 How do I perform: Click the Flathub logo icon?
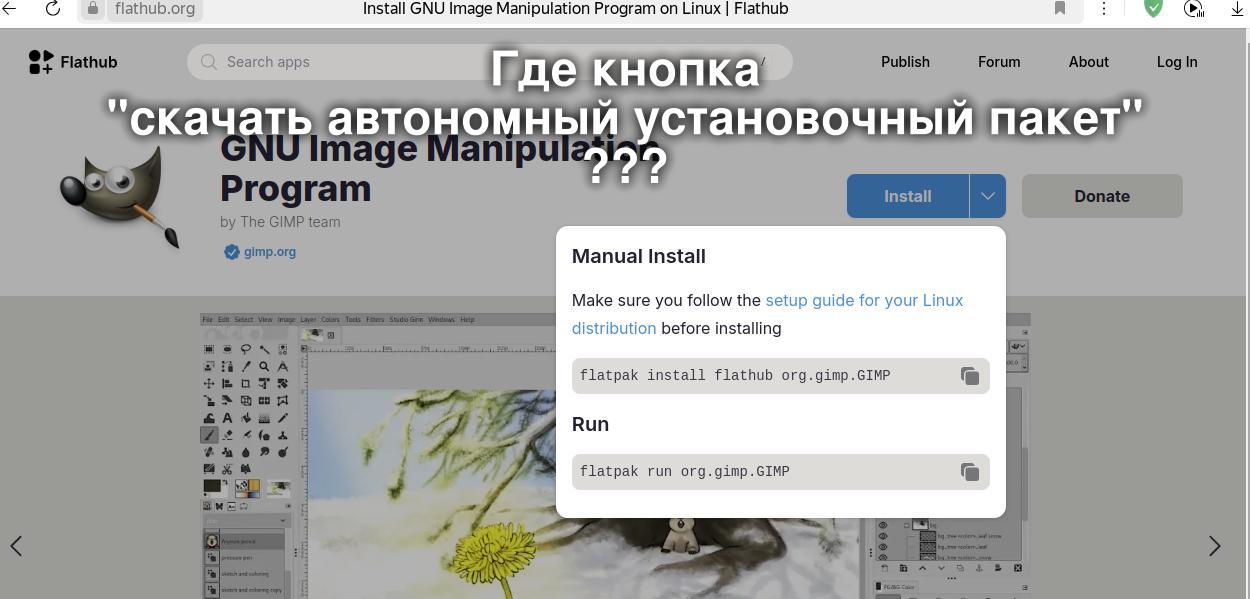(41, 62)
